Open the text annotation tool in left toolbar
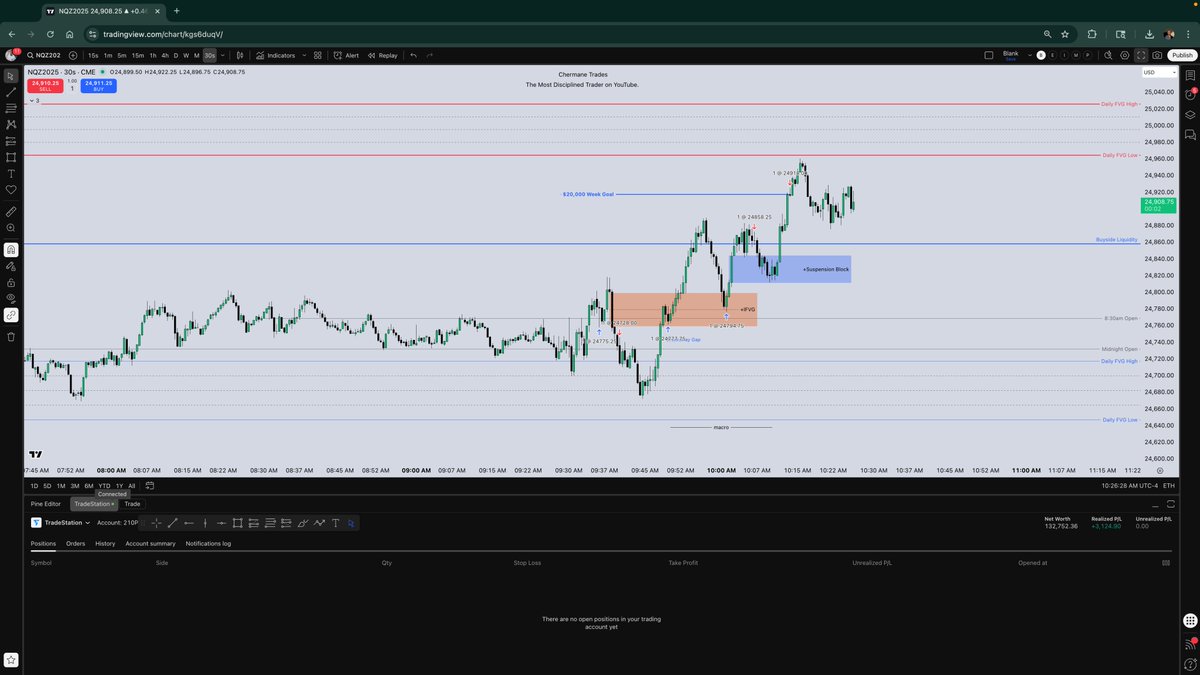Image resolution: width=1200 pixels, height=675 pixels. (11, 173)
